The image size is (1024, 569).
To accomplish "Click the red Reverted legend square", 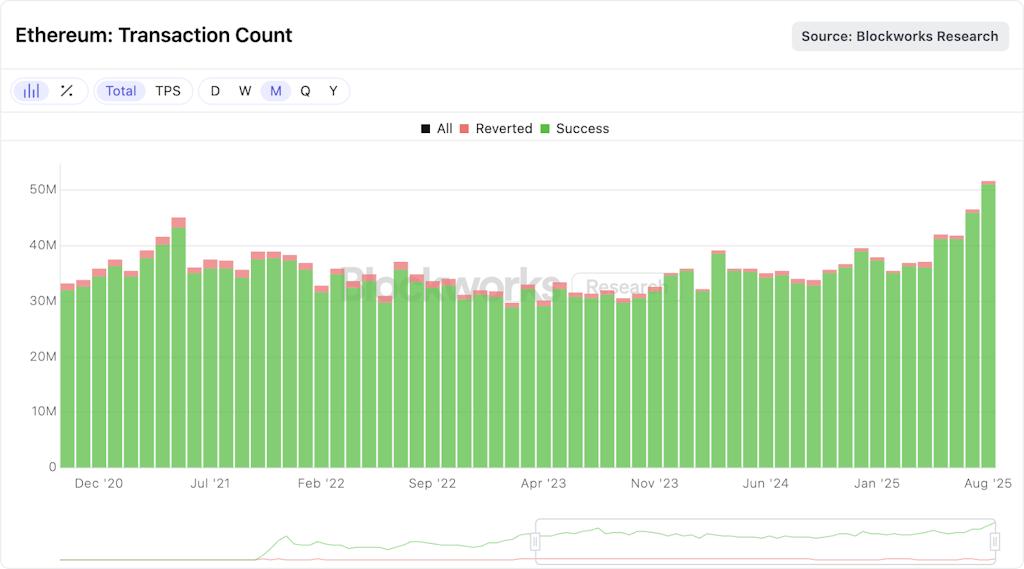I will point(464,129).
